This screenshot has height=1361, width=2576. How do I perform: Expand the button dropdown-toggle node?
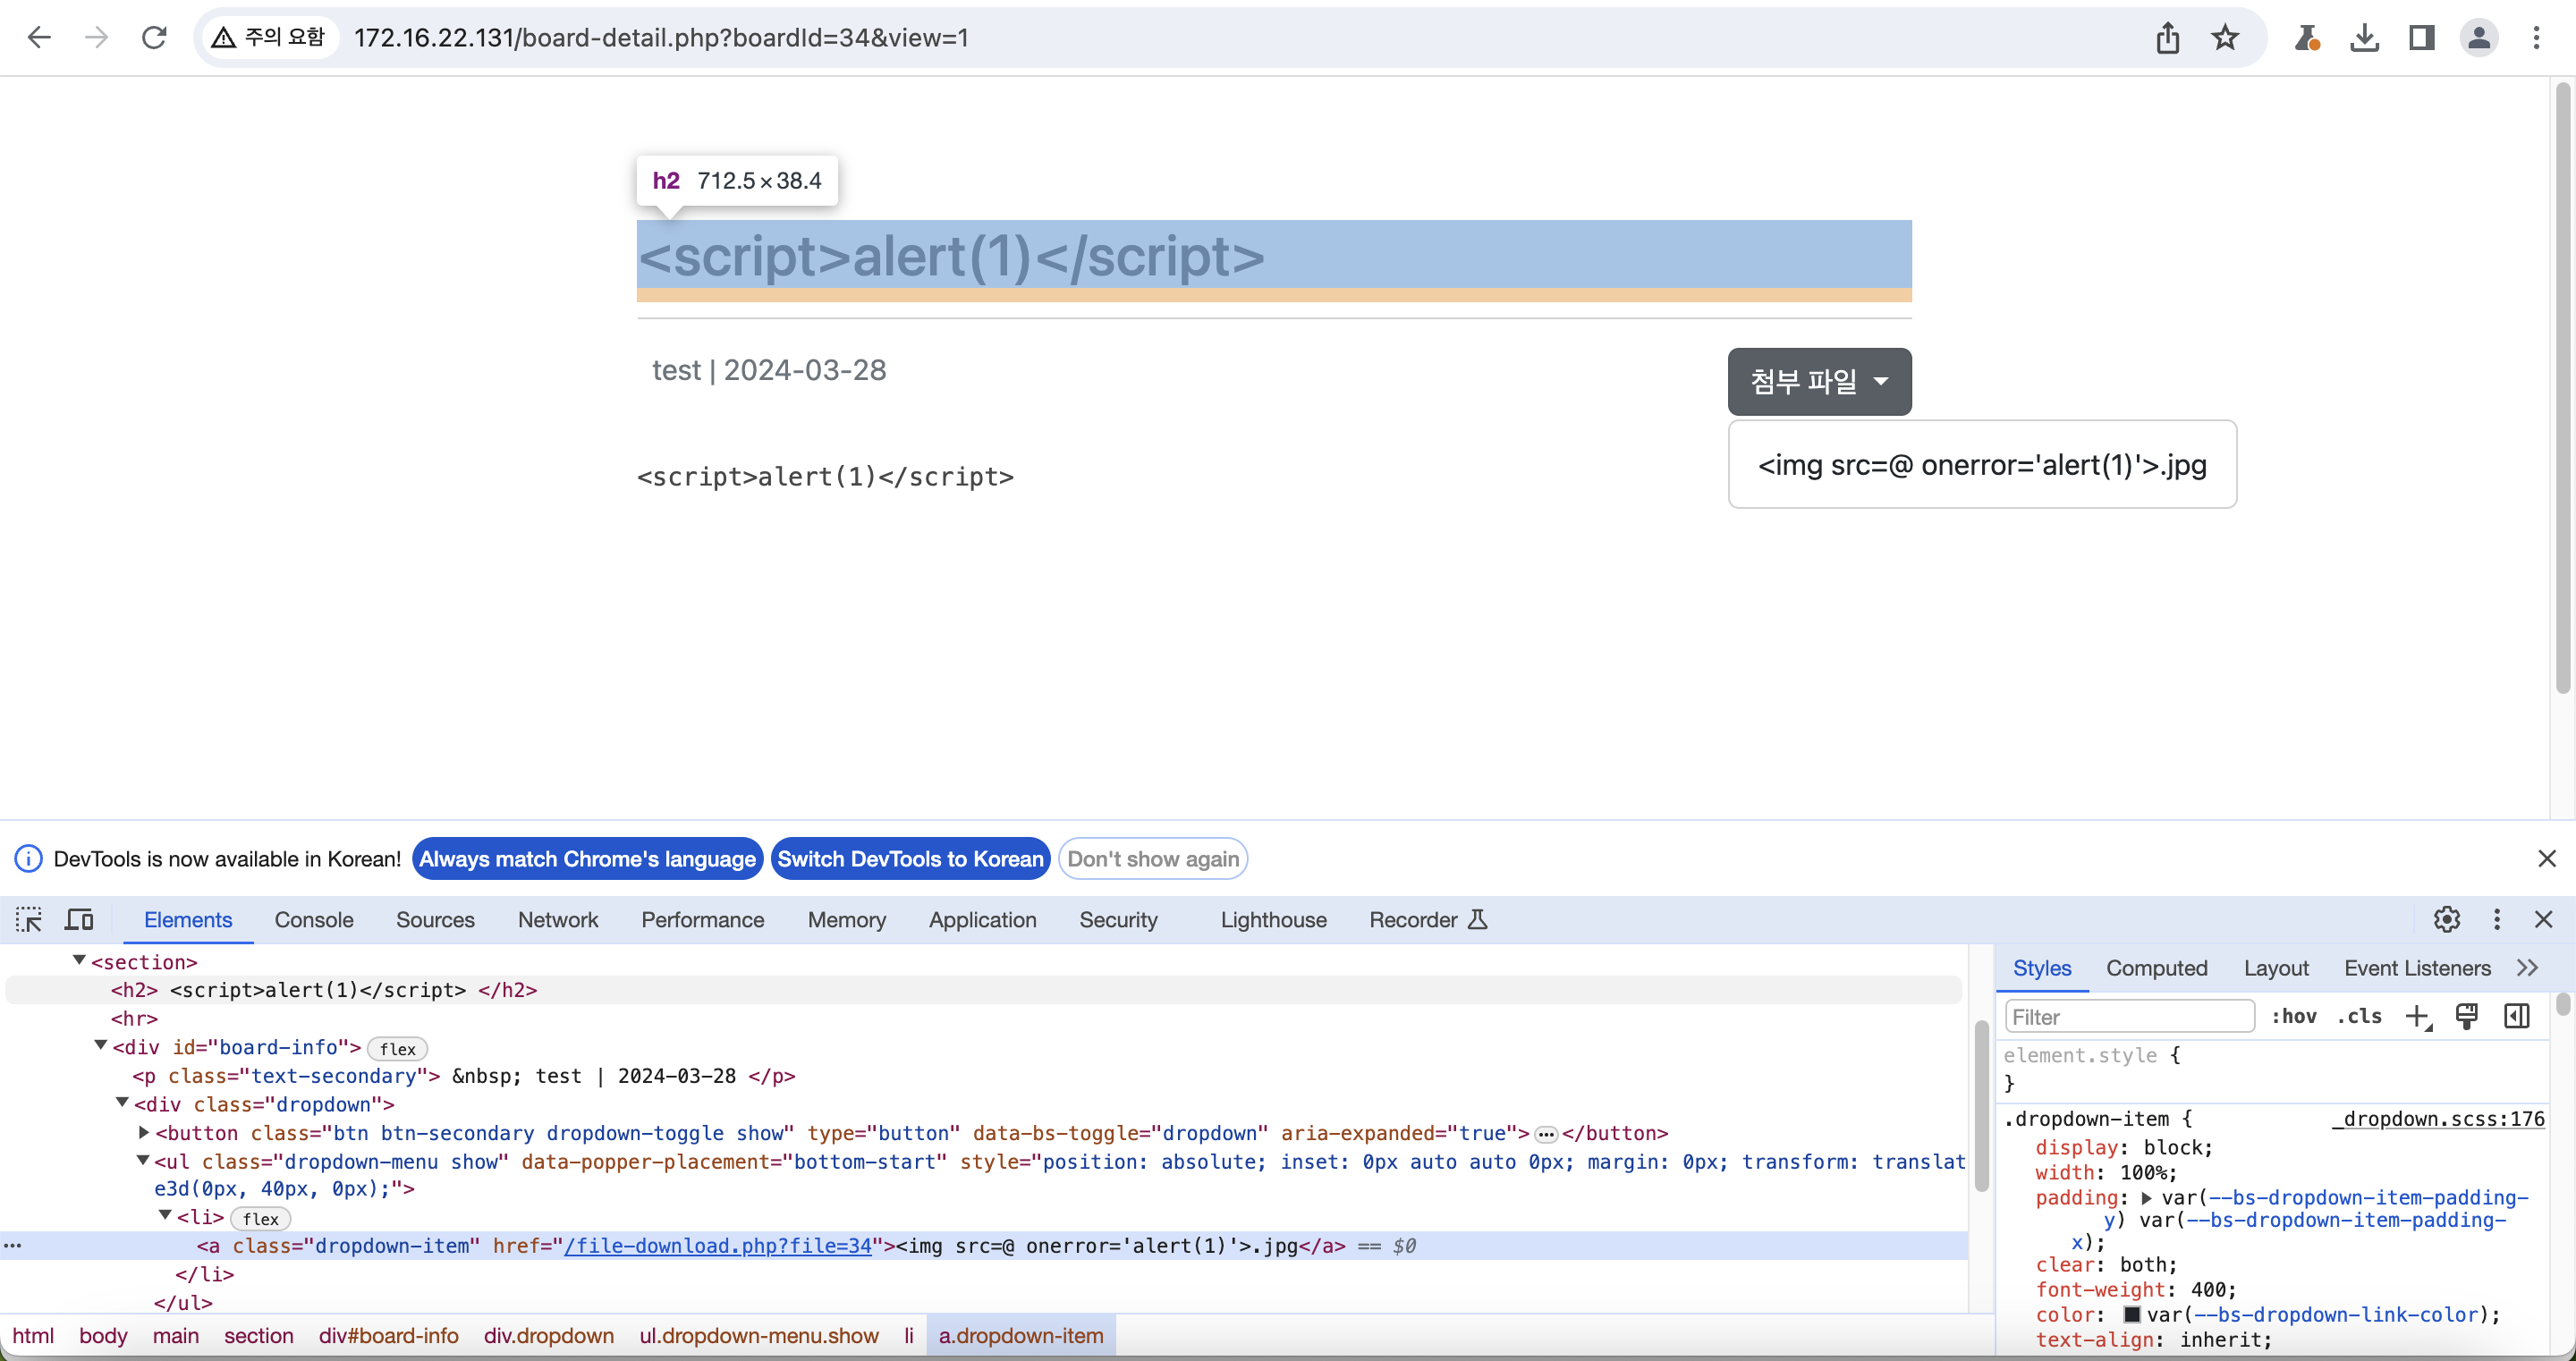coord(144,1132)
